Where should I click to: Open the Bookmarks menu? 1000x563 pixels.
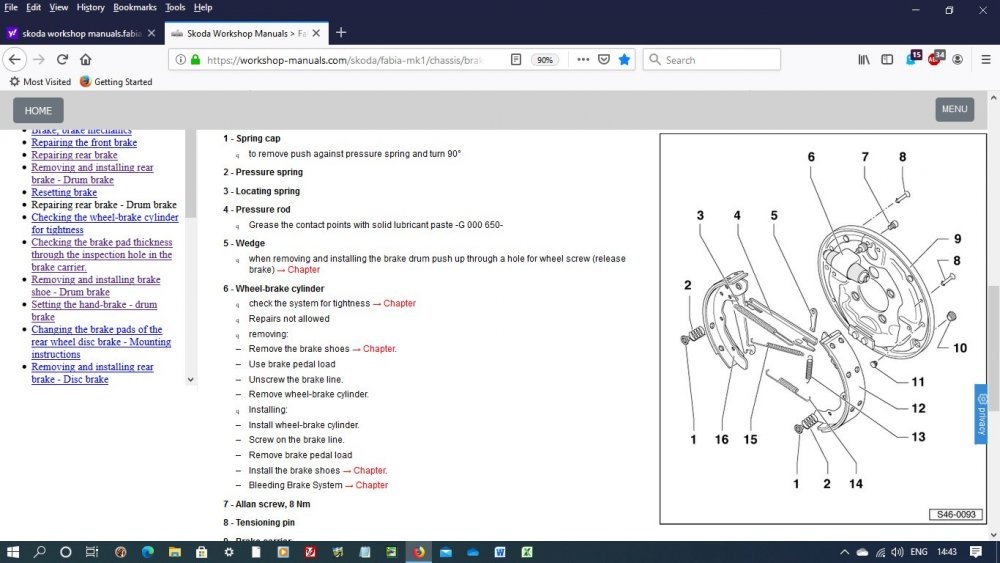[x=135, y=8]
